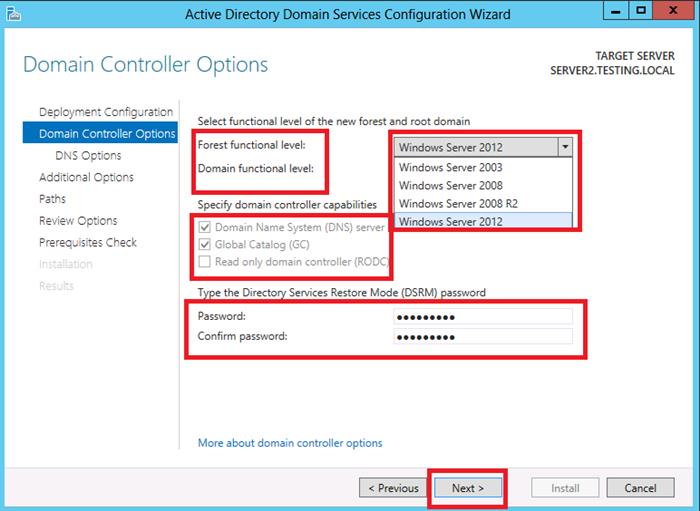Image resolution: width=700 pixels, height=511 pixels.
Task: Click into the Confirm password field
Action: pyautogui.click(x=483, y=336)
